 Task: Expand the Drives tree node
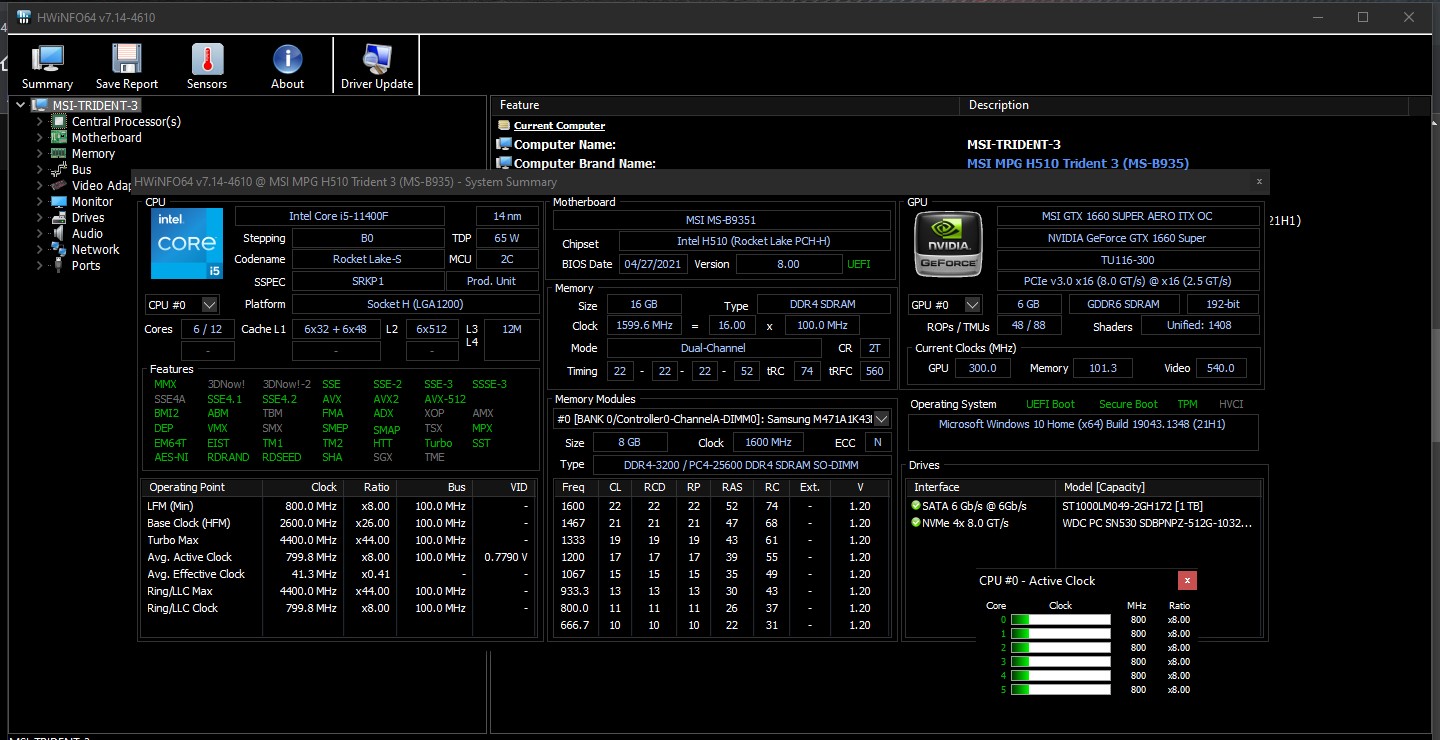40,217
